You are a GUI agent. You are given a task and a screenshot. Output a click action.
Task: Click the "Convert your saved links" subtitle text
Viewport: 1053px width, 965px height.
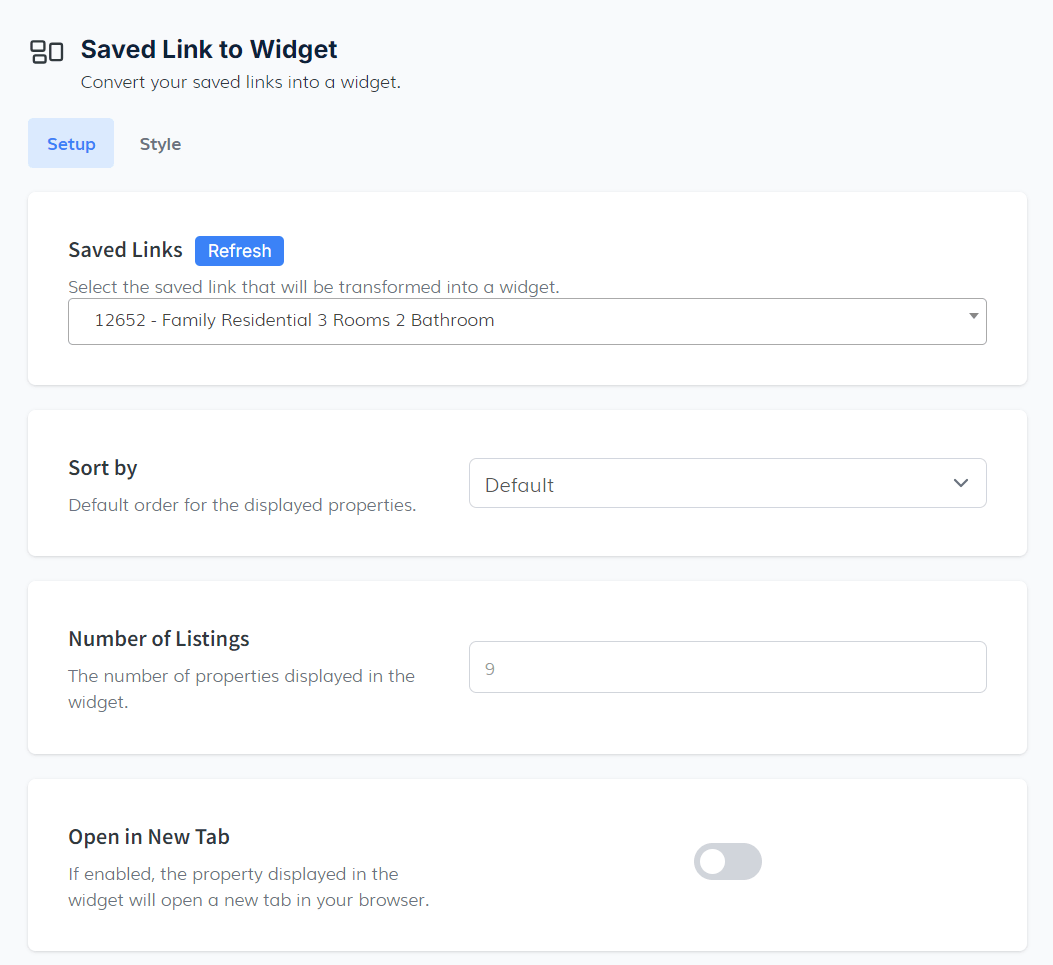point(240,83)
